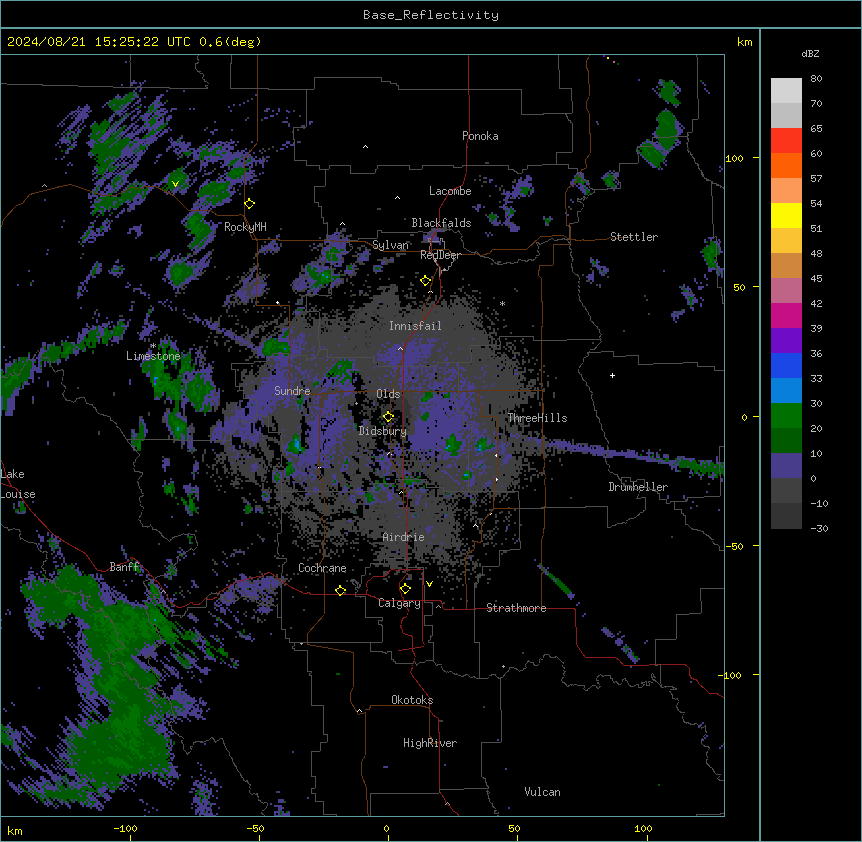Click the km unit label at bottom left
This screenshot has width=862, height=842.
(x=15, y=830)
